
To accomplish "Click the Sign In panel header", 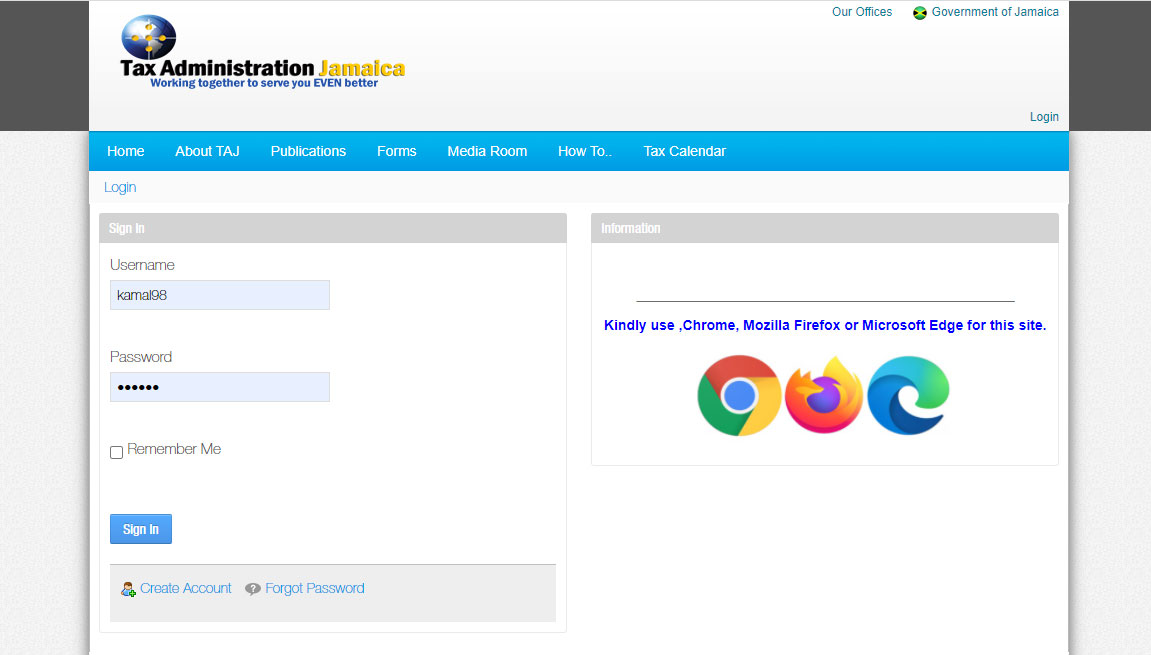I will click(x=333, y=228).
